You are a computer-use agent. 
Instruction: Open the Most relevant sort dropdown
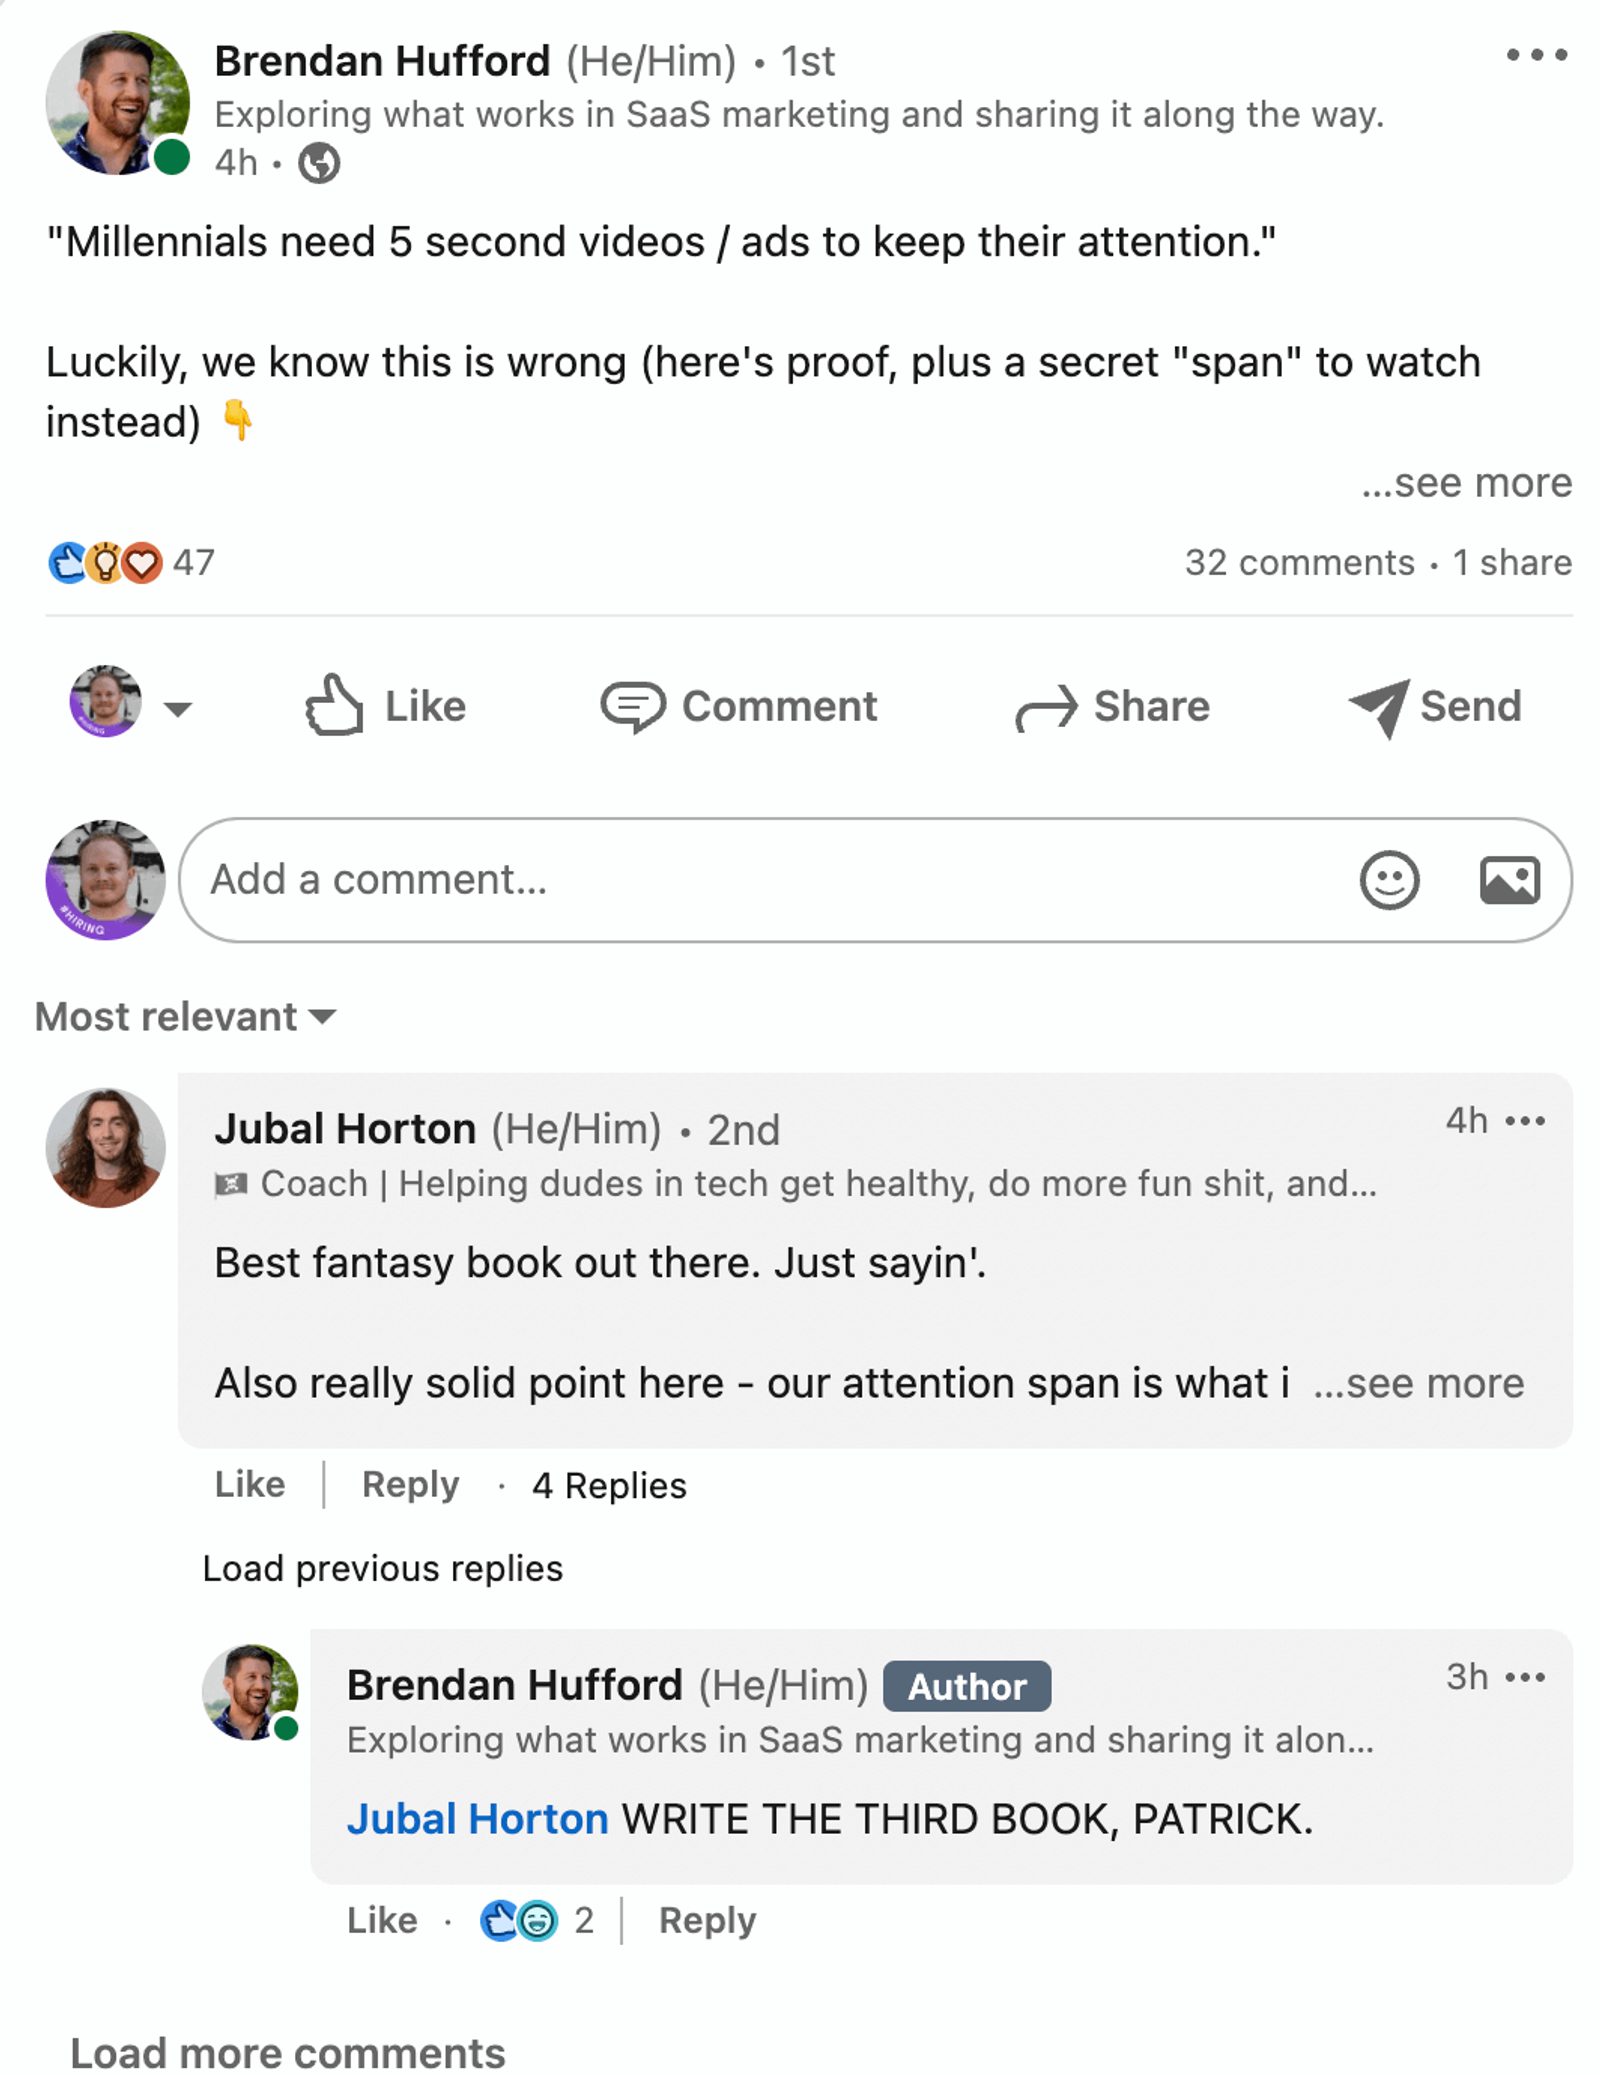(186, 1017)
